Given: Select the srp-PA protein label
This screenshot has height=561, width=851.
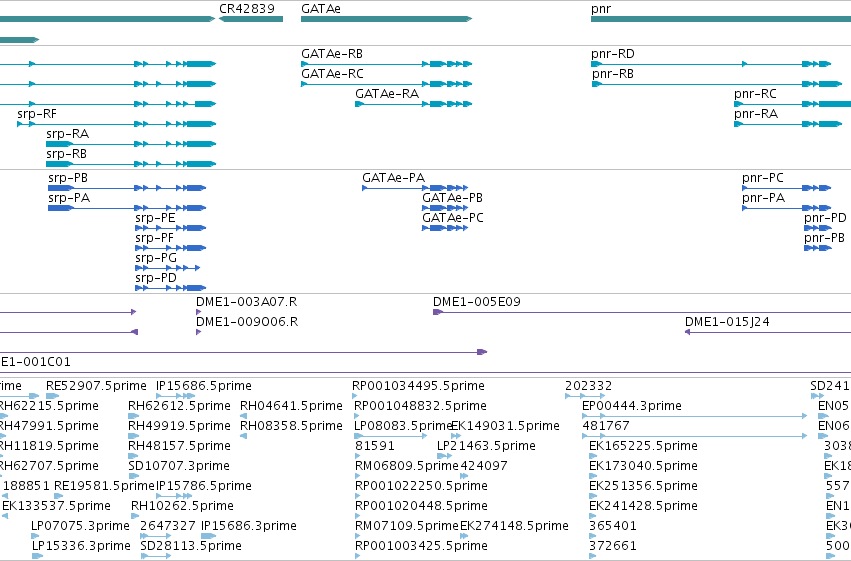Looking at the screenshot, I should [x=69, y=198].
